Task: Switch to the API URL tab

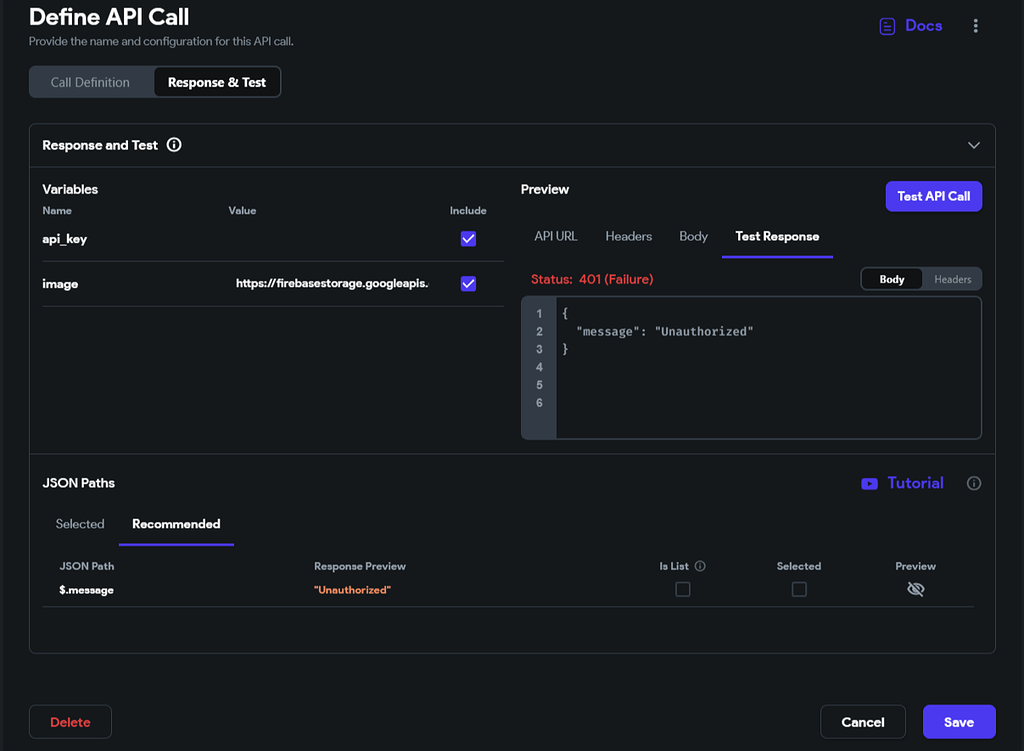Action: click(555, 236)
